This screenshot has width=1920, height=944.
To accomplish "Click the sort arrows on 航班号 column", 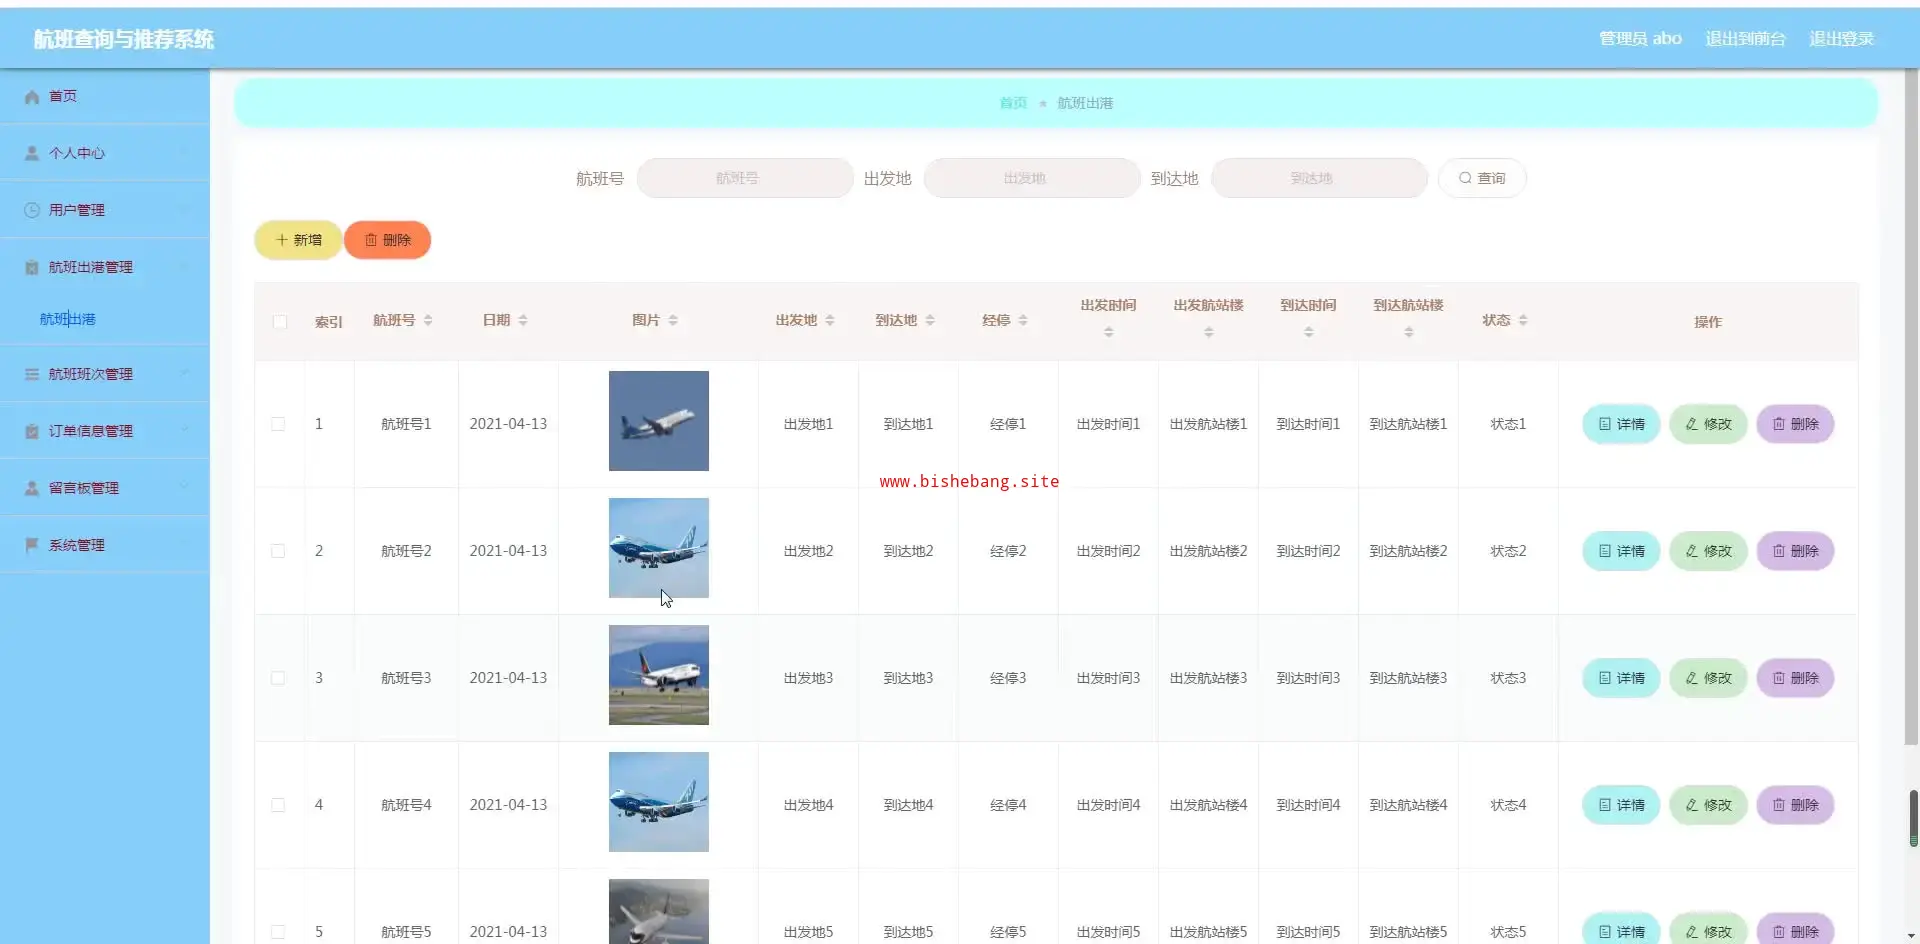I will coord(428,321).
